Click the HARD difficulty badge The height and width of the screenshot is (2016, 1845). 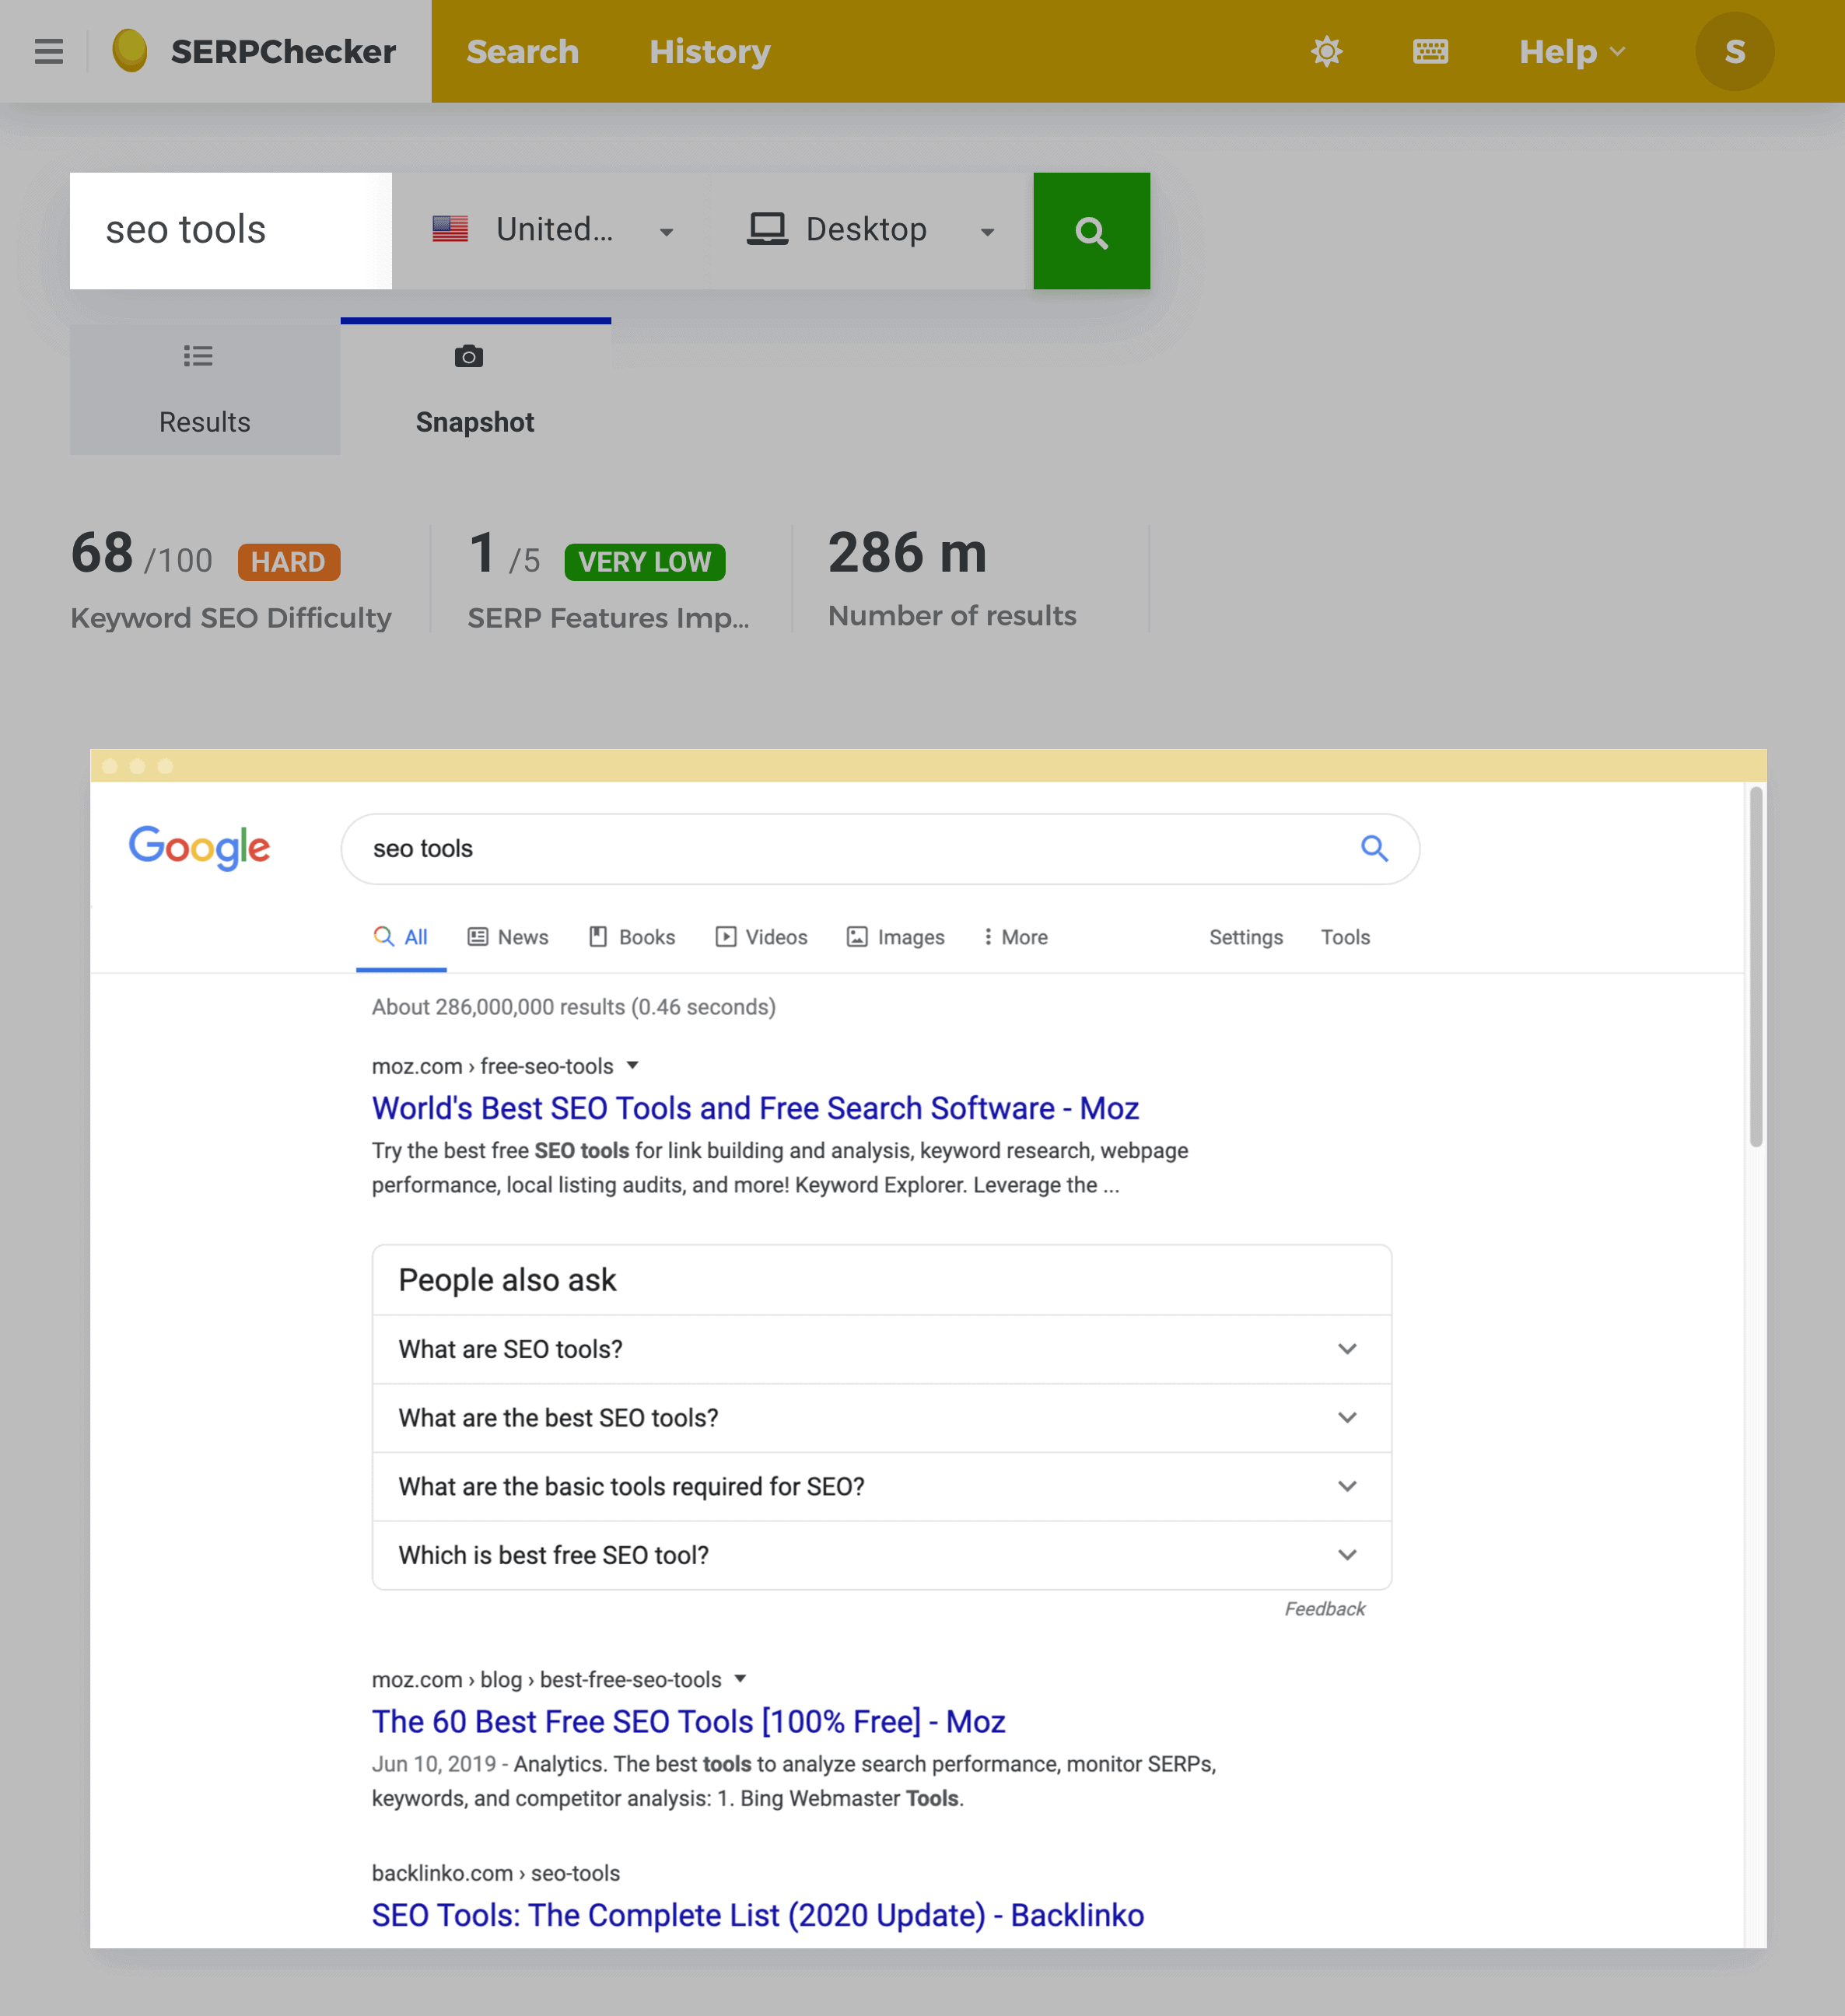[x=289, y=562]
